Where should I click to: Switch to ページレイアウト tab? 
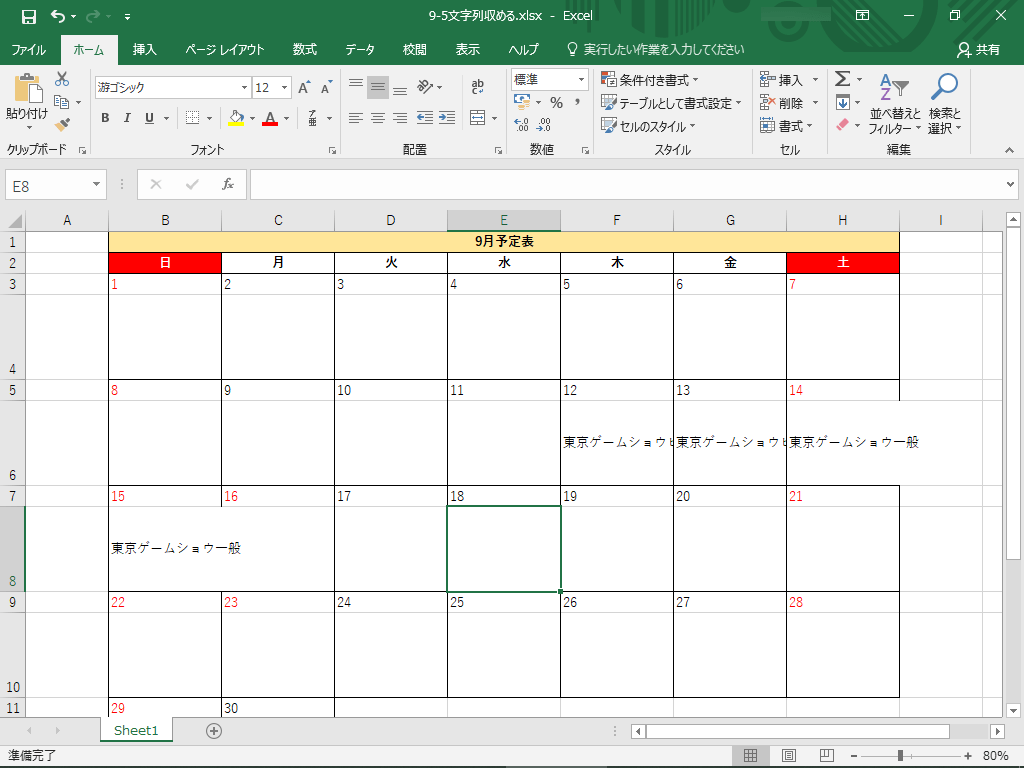point(225,50)
